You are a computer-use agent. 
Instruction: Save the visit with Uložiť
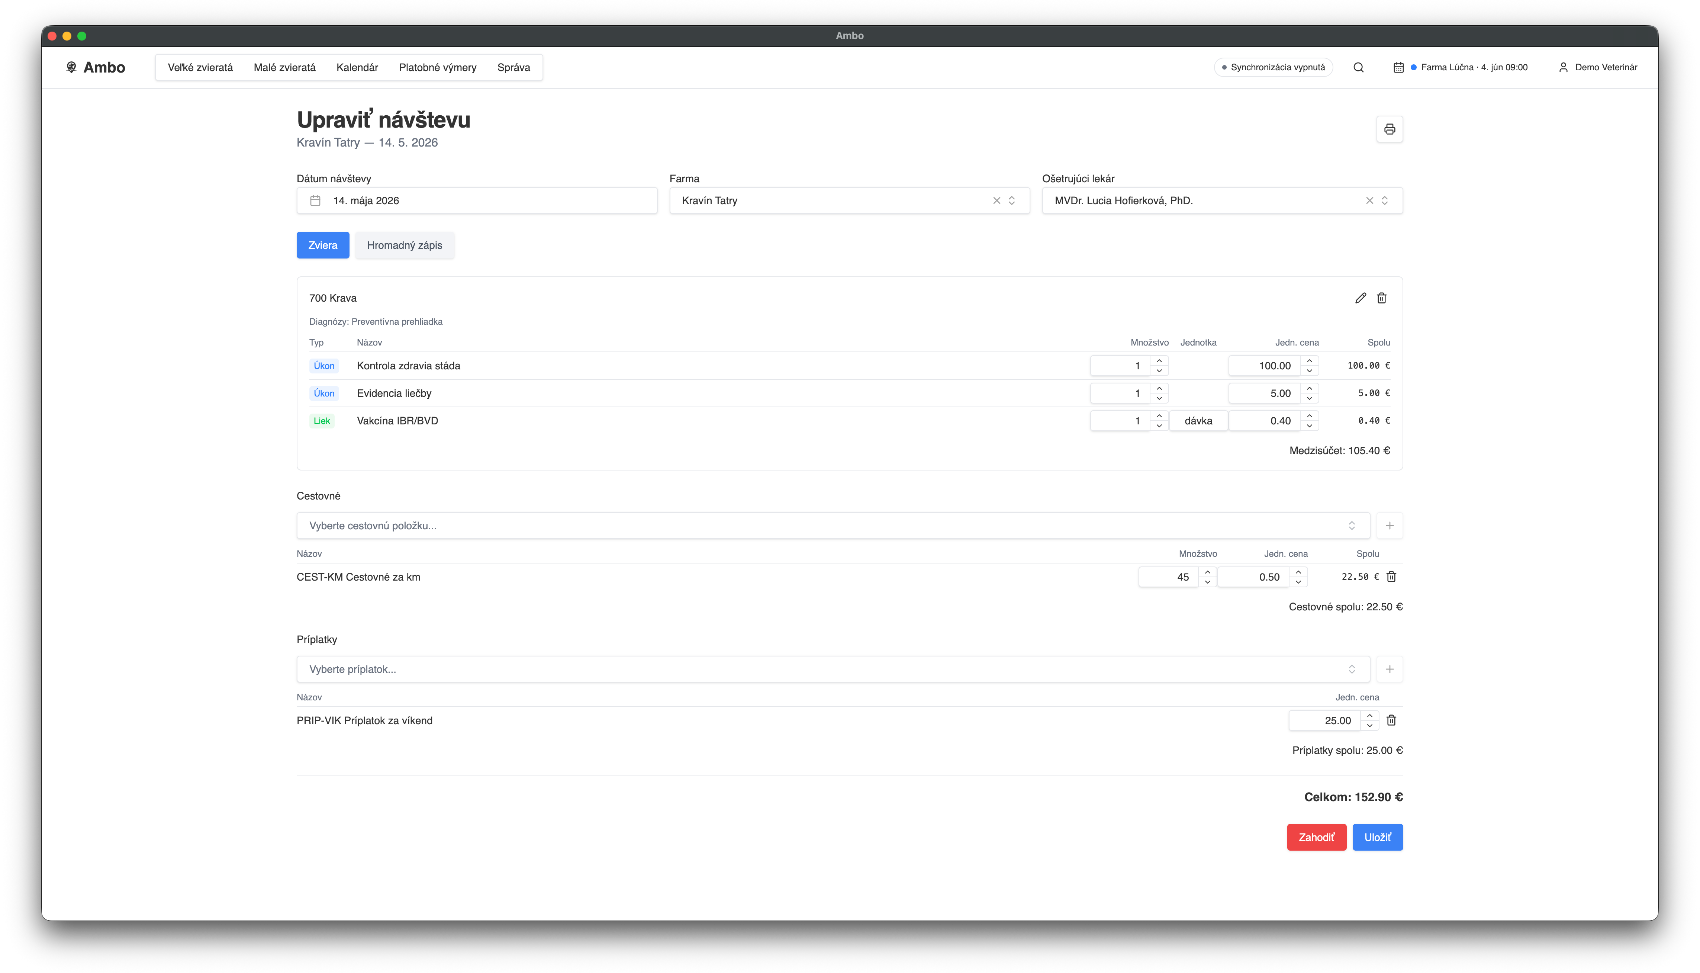tap(1378, 837)
